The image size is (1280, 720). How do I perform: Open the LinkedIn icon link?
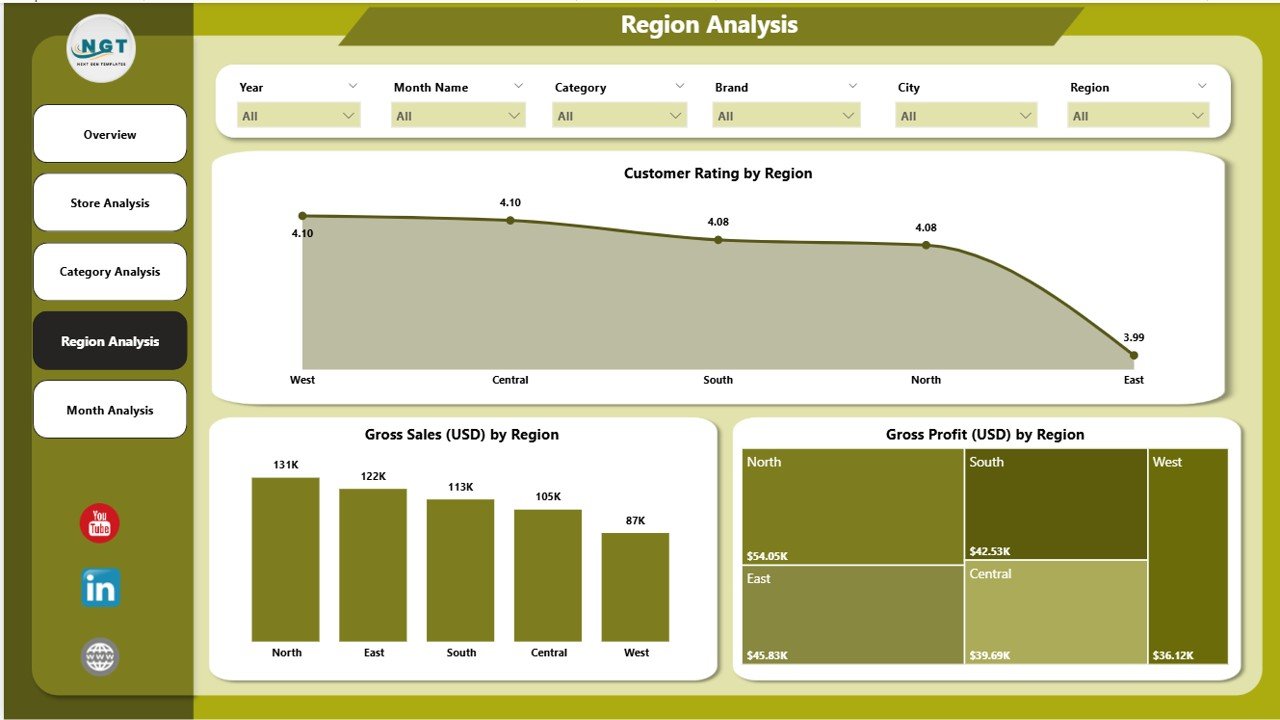tap(100, 588)
